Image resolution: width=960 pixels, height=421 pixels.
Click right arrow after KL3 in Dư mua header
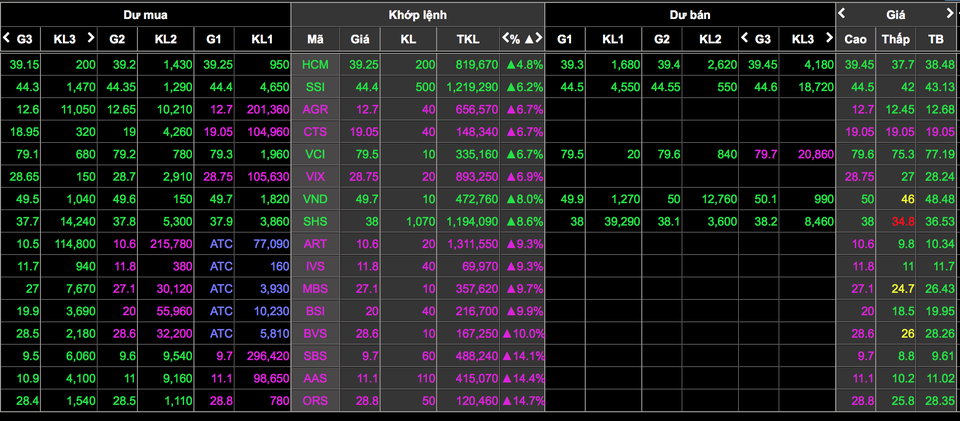[x=91, y=38]
